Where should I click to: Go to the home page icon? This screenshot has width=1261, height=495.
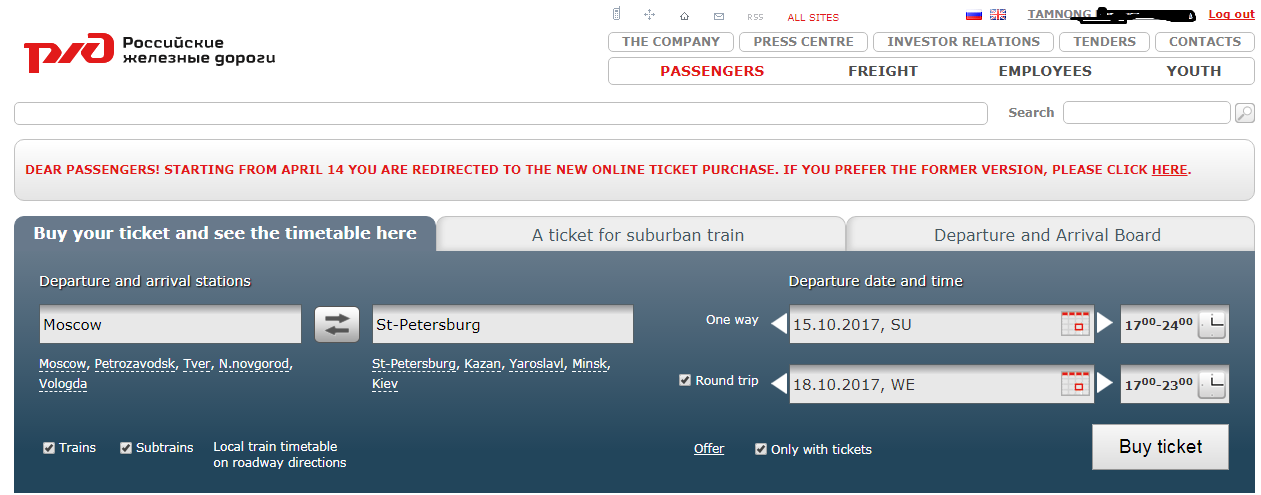[x=684, y=16]
